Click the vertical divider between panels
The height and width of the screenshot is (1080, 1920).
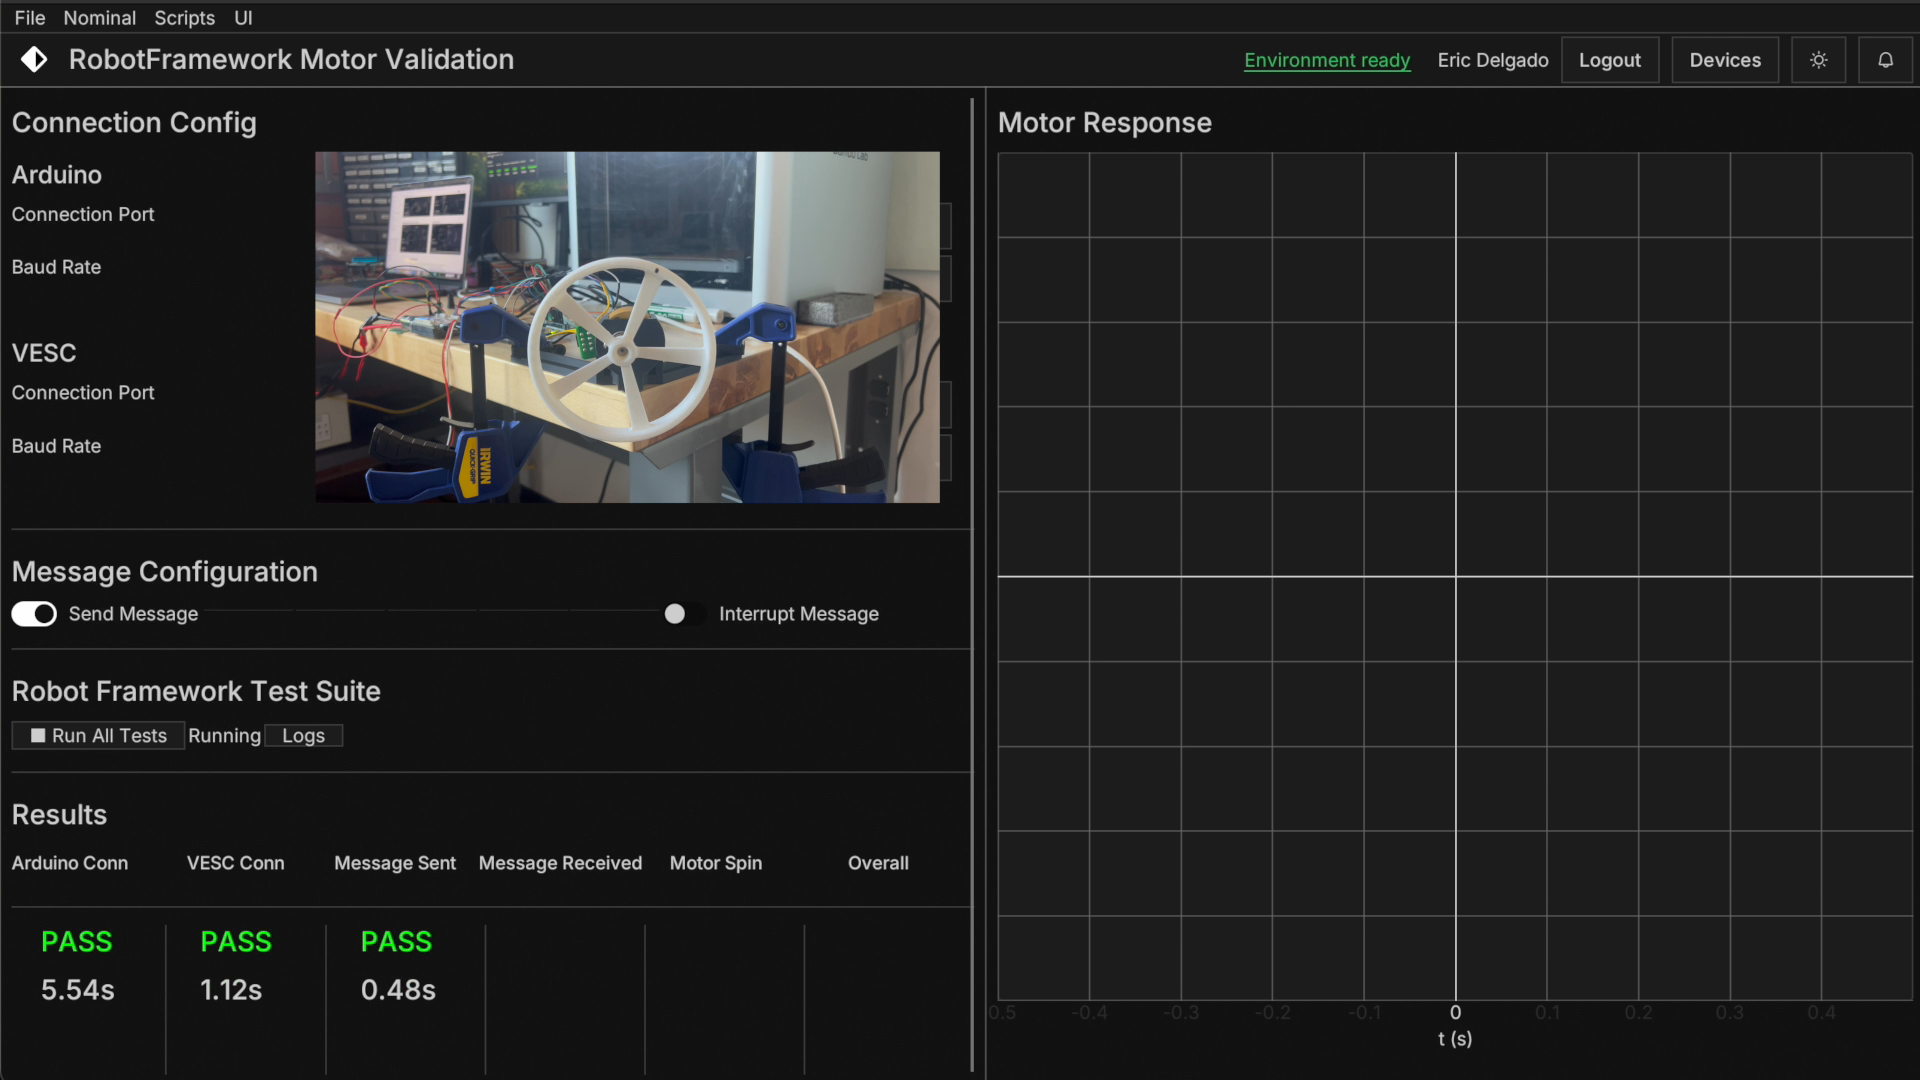(x=972, y=585)
